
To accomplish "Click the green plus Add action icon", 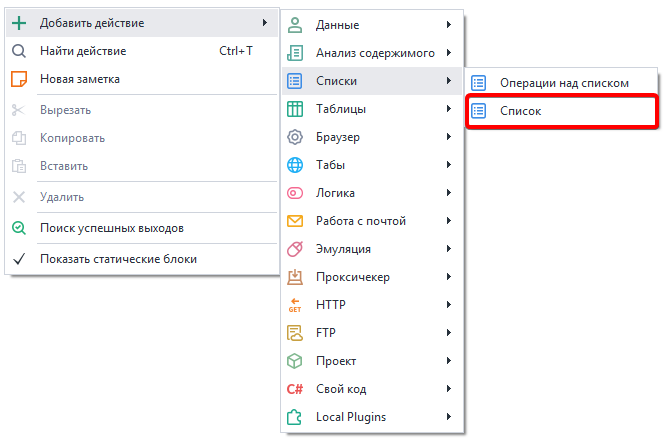I will pyautogui.click(x=19, y=23).
